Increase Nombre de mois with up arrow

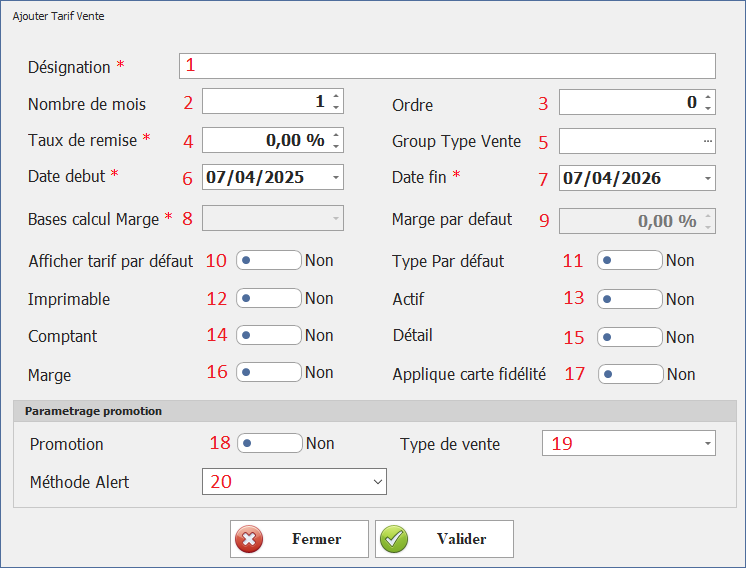(336, 97)
